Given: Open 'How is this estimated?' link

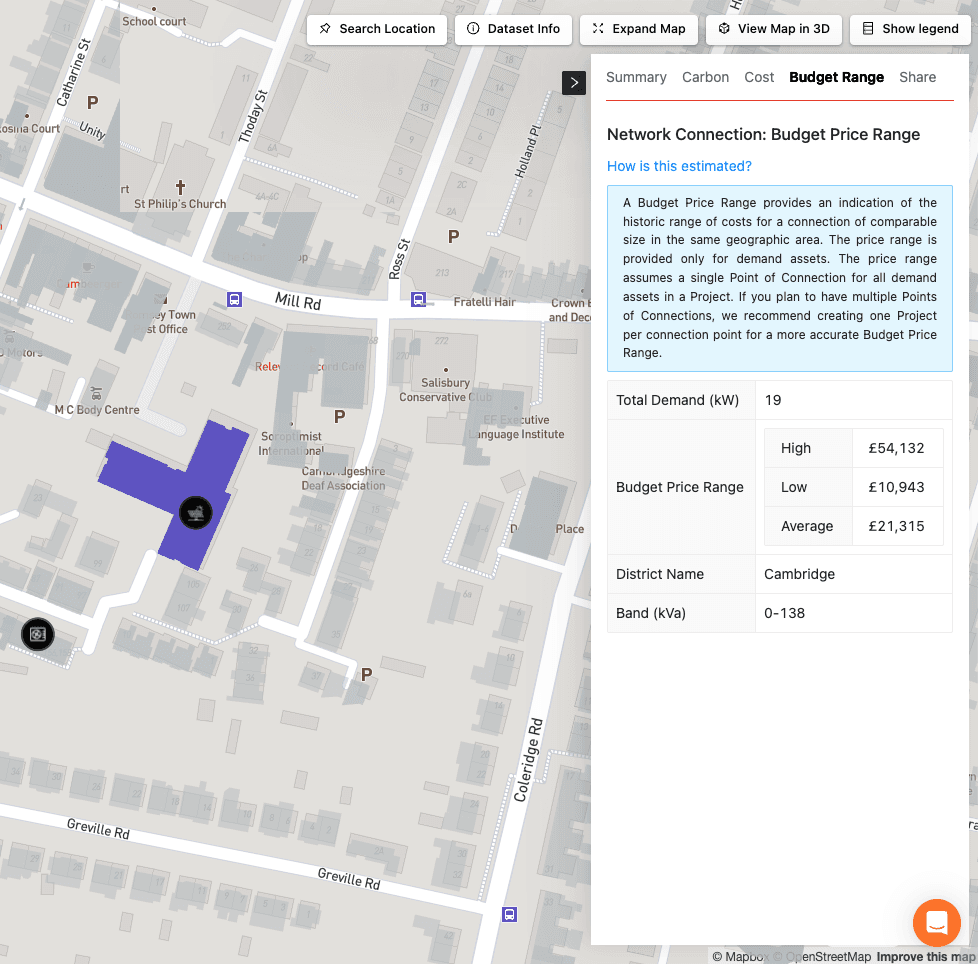Looking at the screenshot, I should point(679,166).
